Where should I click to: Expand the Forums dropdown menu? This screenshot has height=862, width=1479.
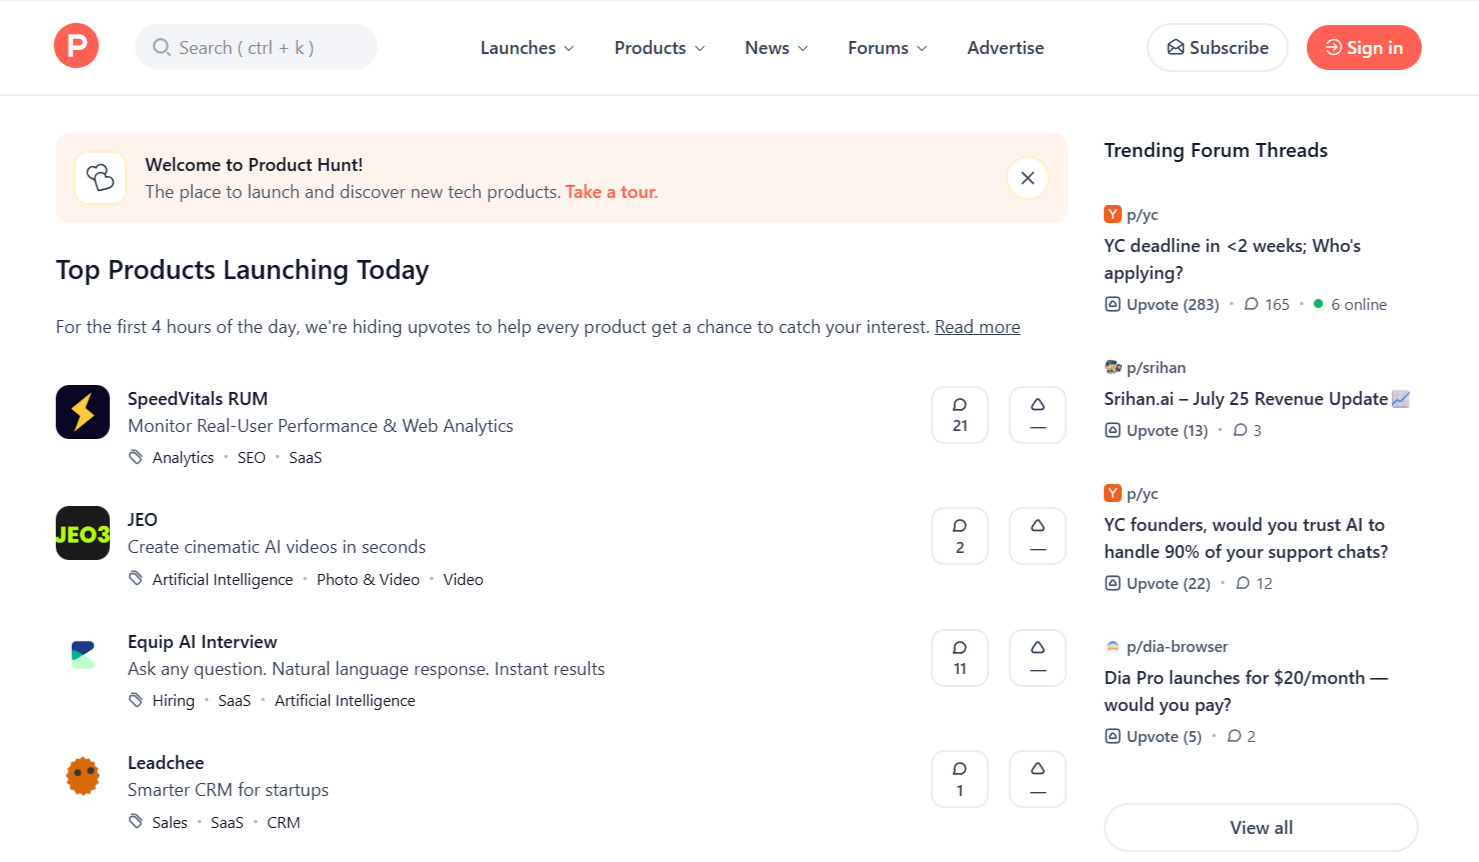(x=887, y=48)
